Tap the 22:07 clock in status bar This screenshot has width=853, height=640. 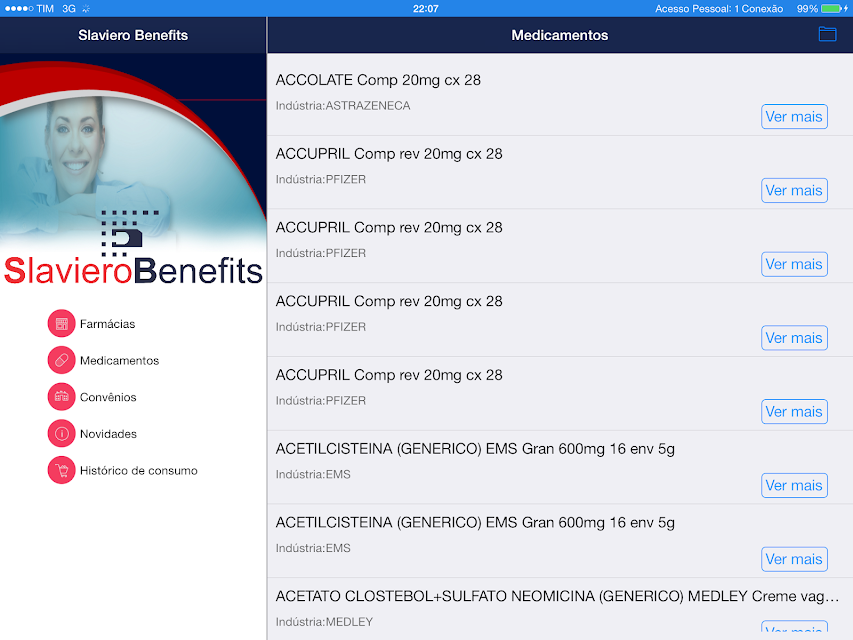point(425,9)
